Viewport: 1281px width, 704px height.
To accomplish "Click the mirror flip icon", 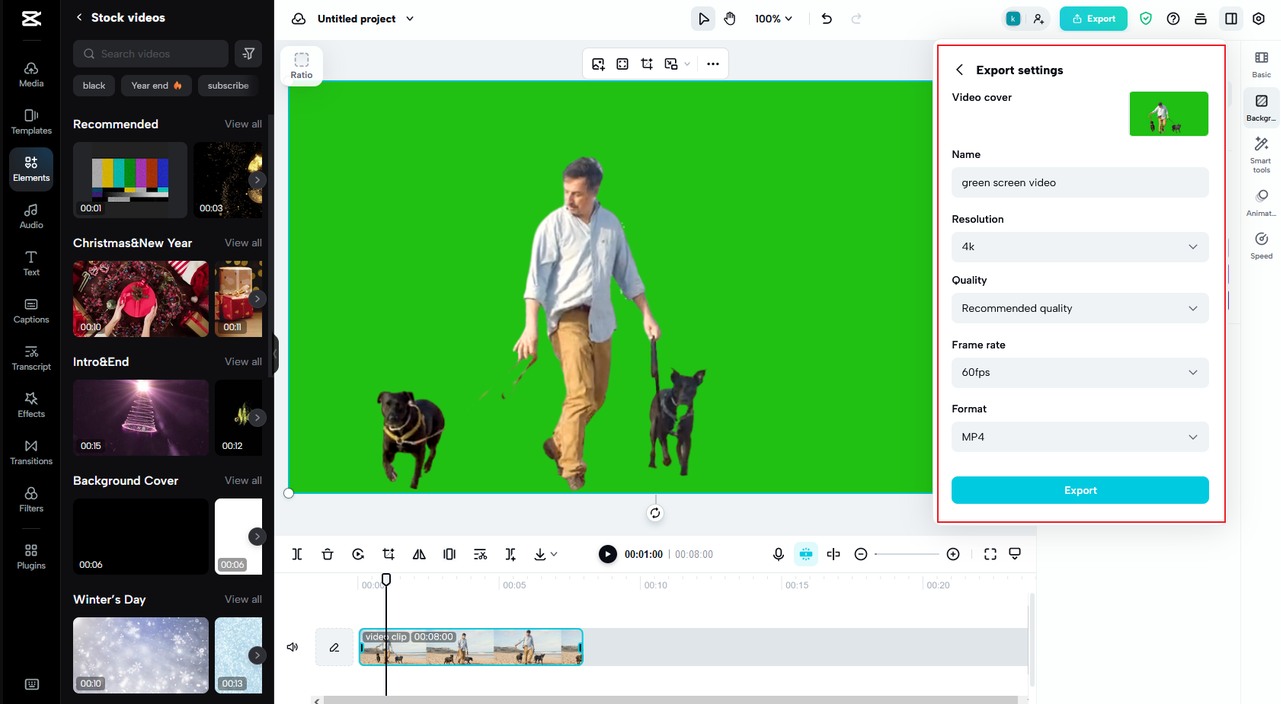I will pyautogui.click(x=419, y=554).
